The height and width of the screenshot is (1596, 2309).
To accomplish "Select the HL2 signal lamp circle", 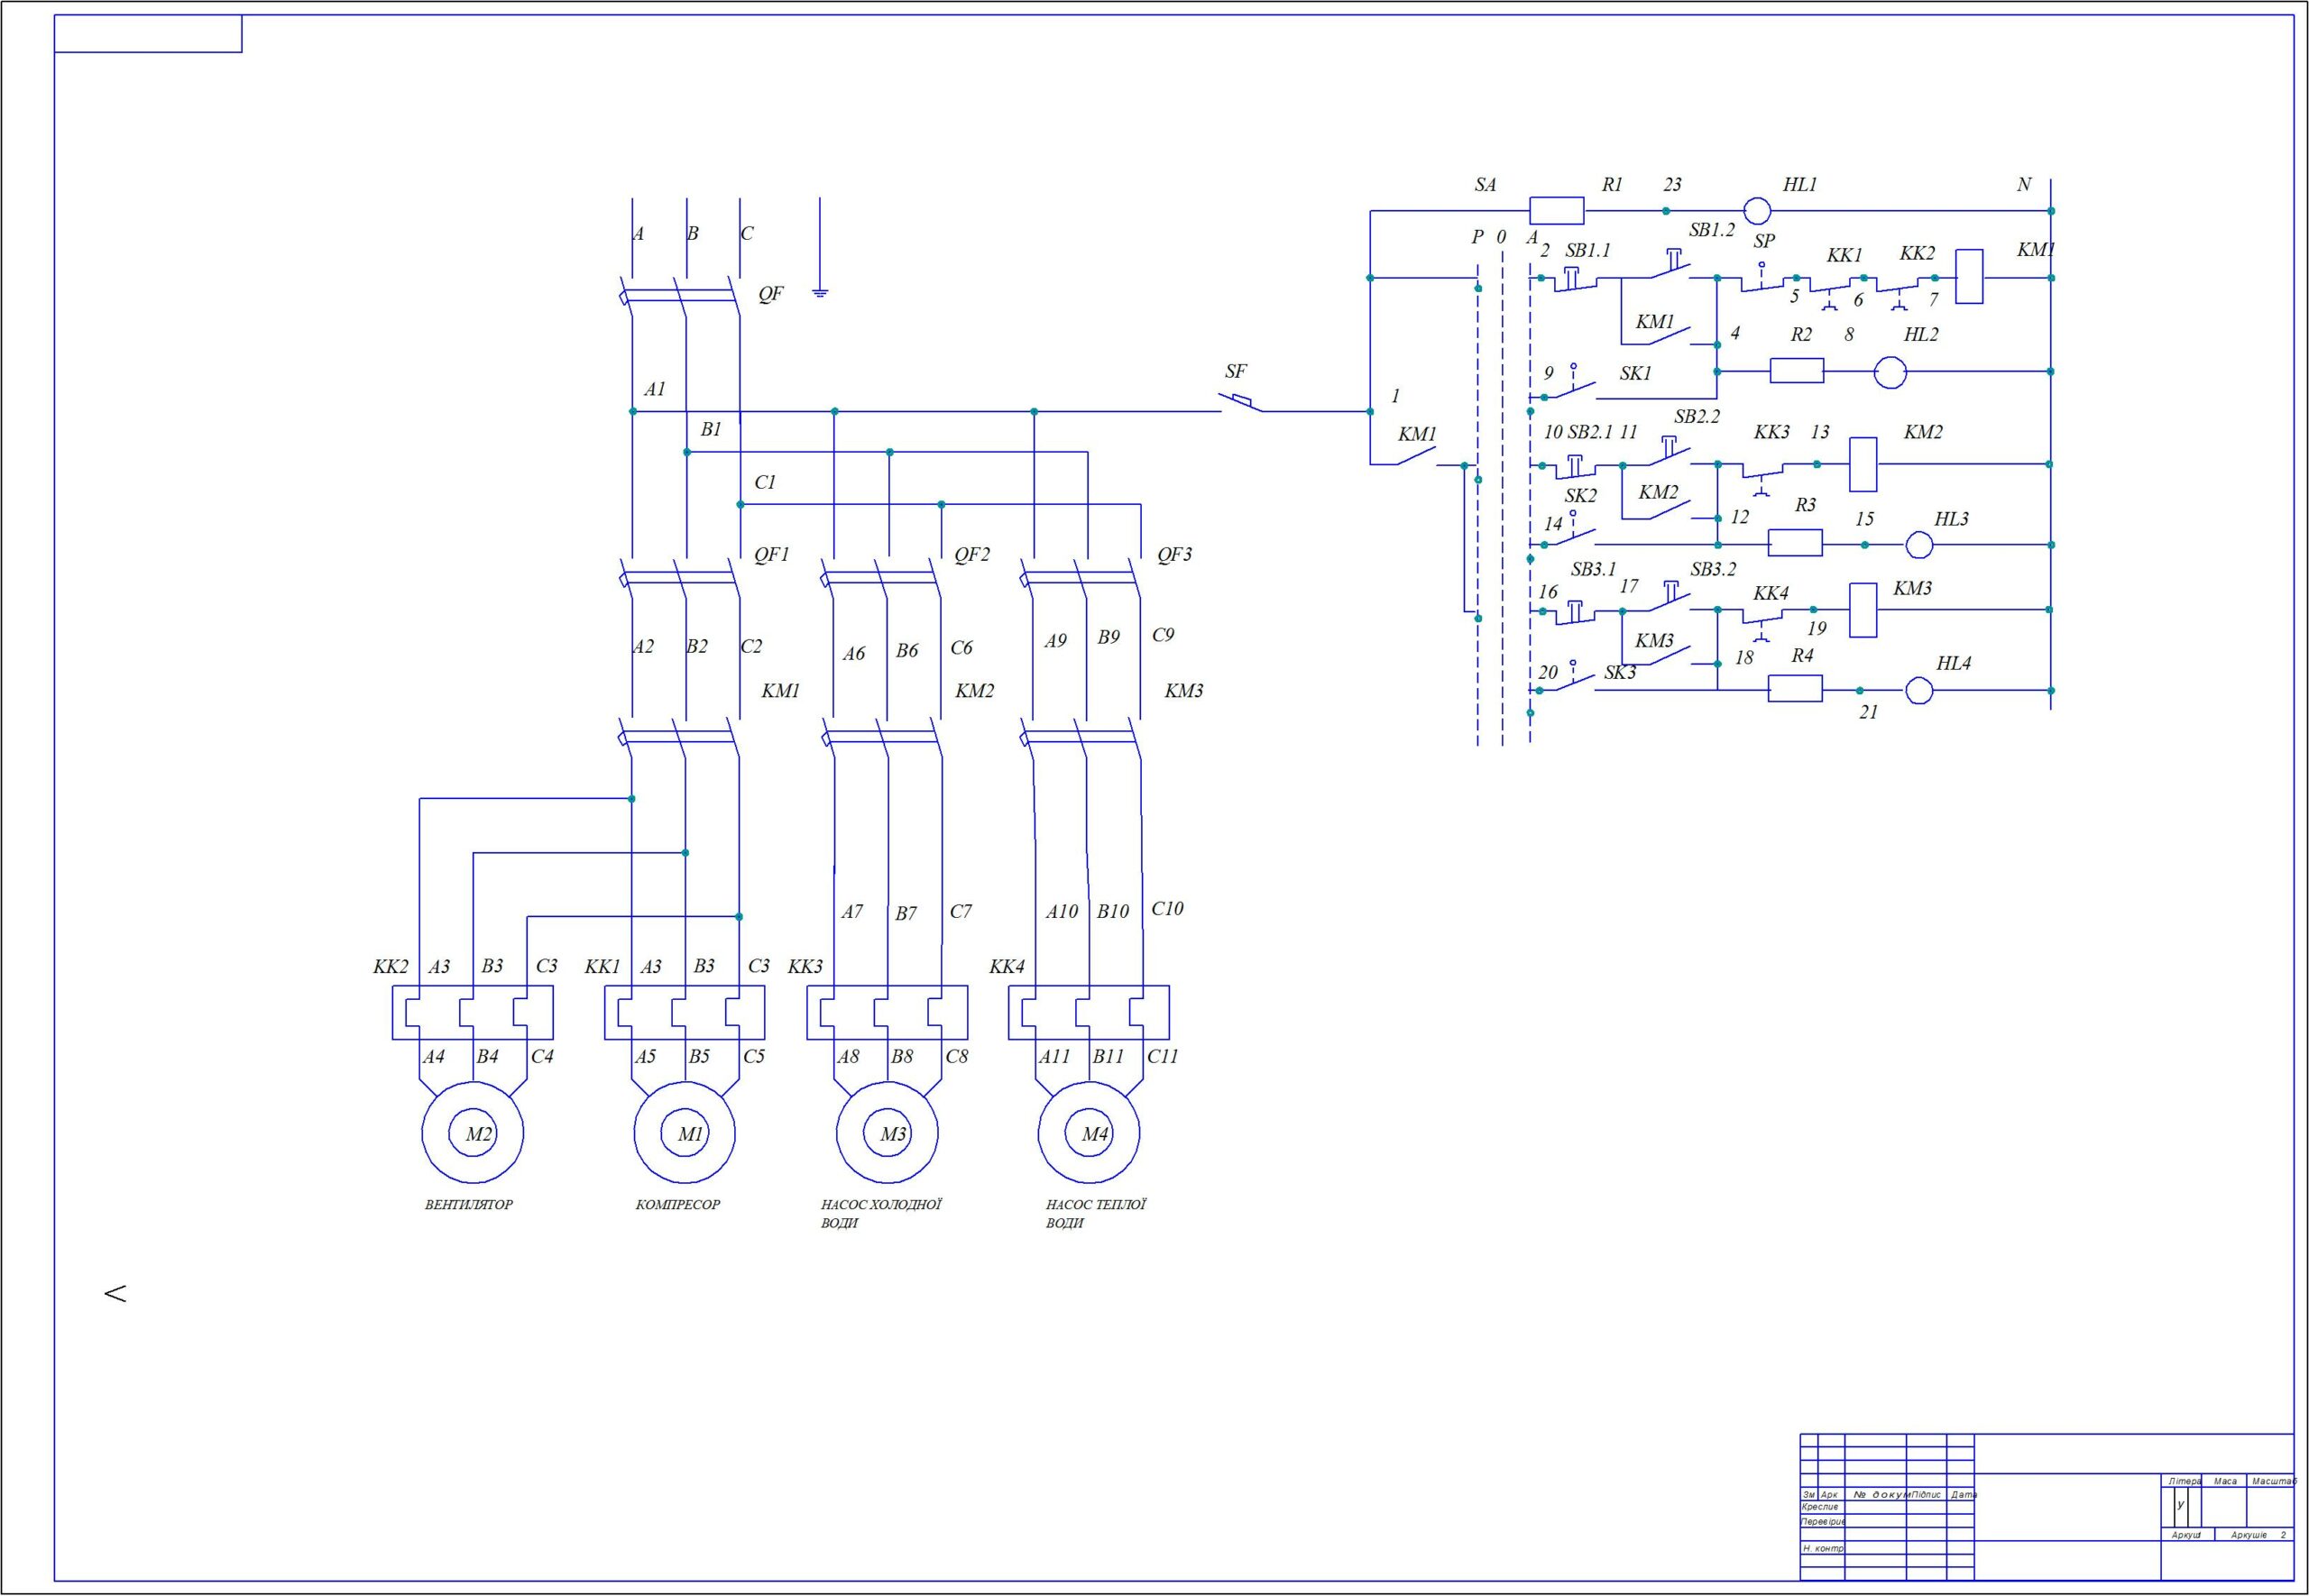I will (1890, 372).
